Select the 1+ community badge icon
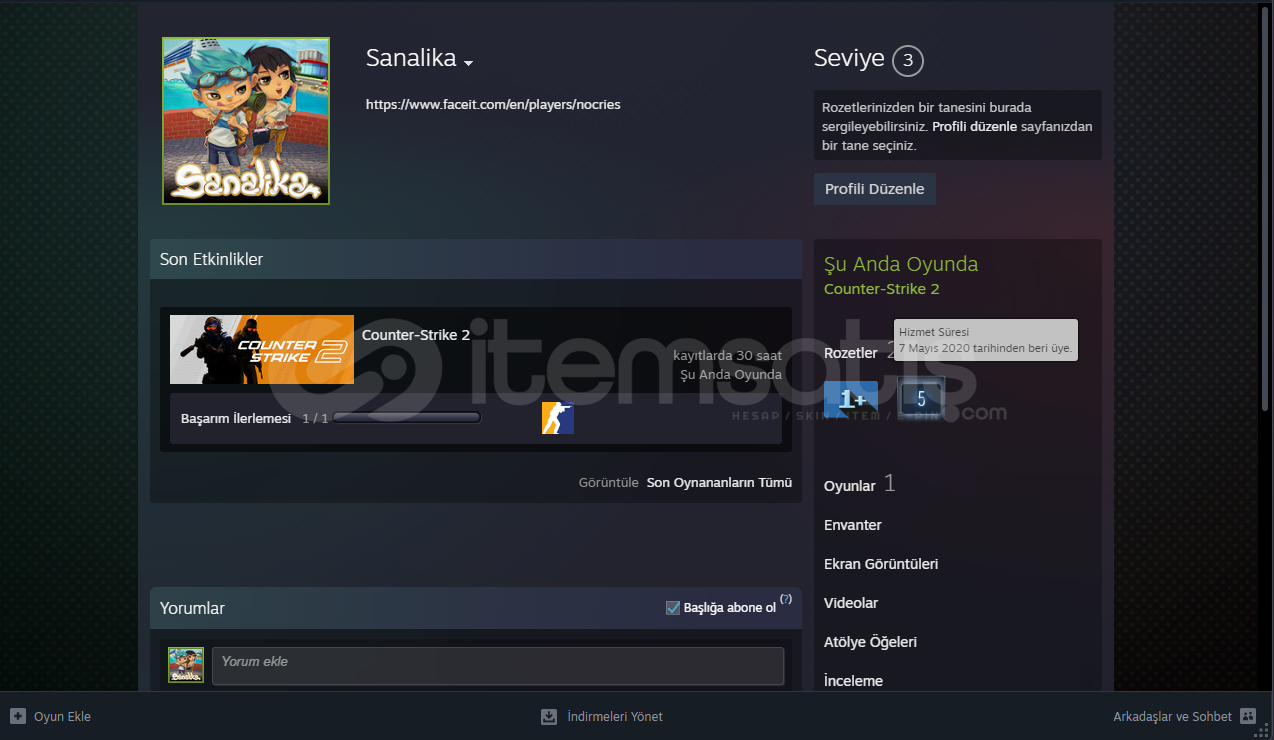 coord(851,398)
